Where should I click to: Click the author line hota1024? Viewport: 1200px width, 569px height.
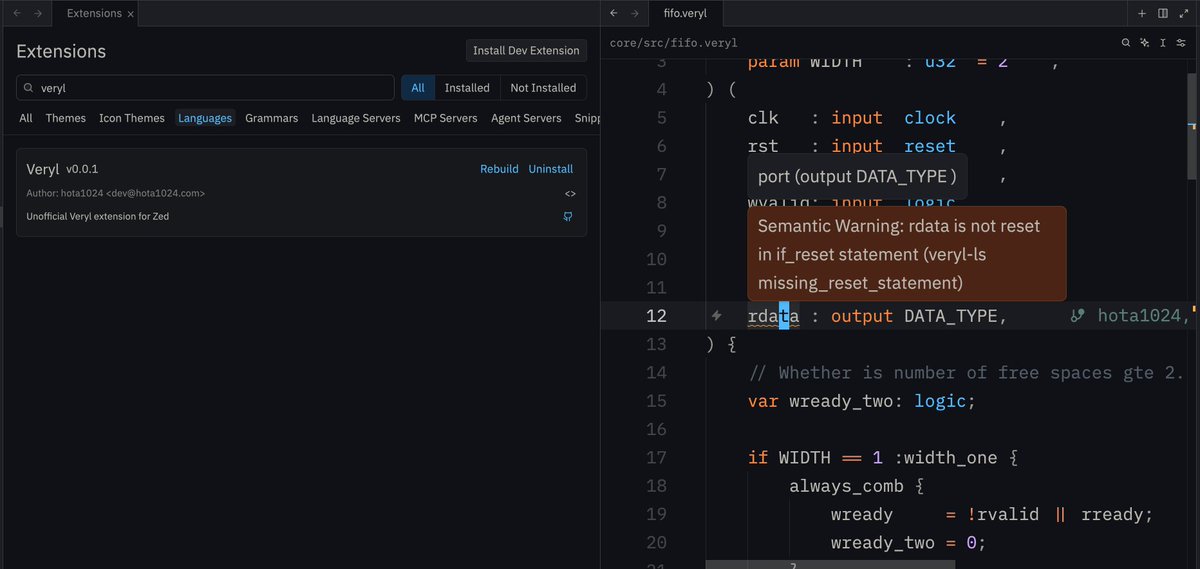coord(116,193)
